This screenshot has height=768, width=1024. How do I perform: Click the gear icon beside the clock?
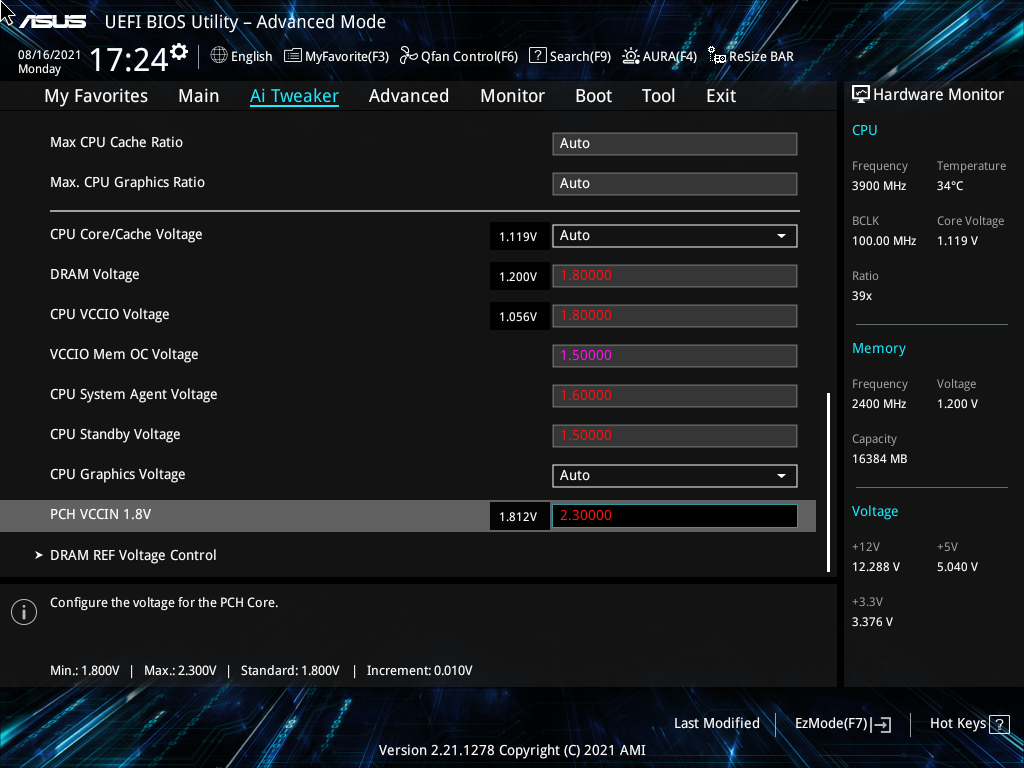[179, 52]
